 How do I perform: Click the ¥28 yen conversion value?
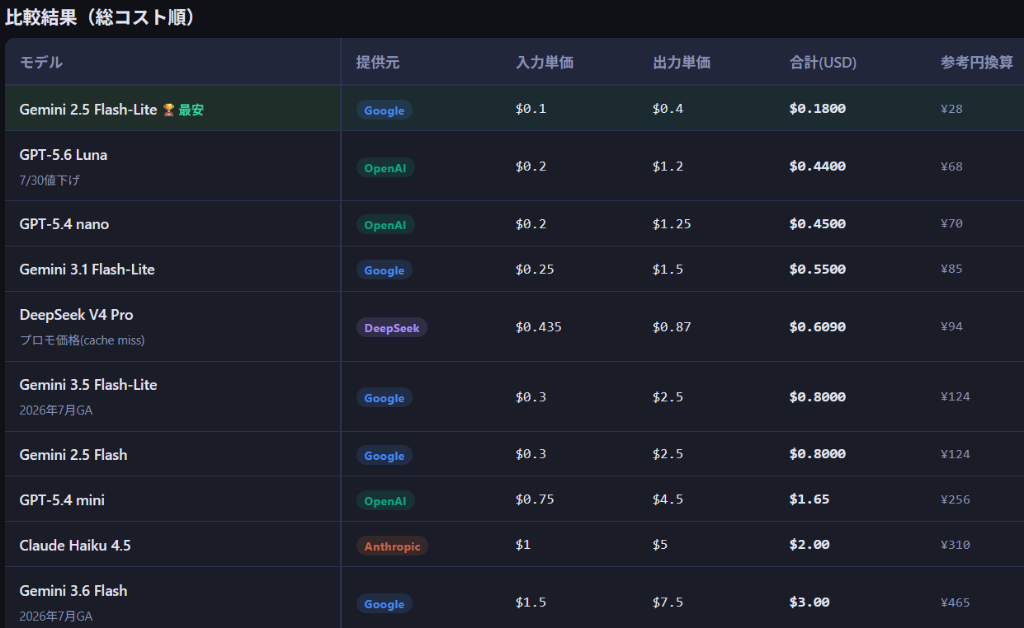[x=952, y=108]
